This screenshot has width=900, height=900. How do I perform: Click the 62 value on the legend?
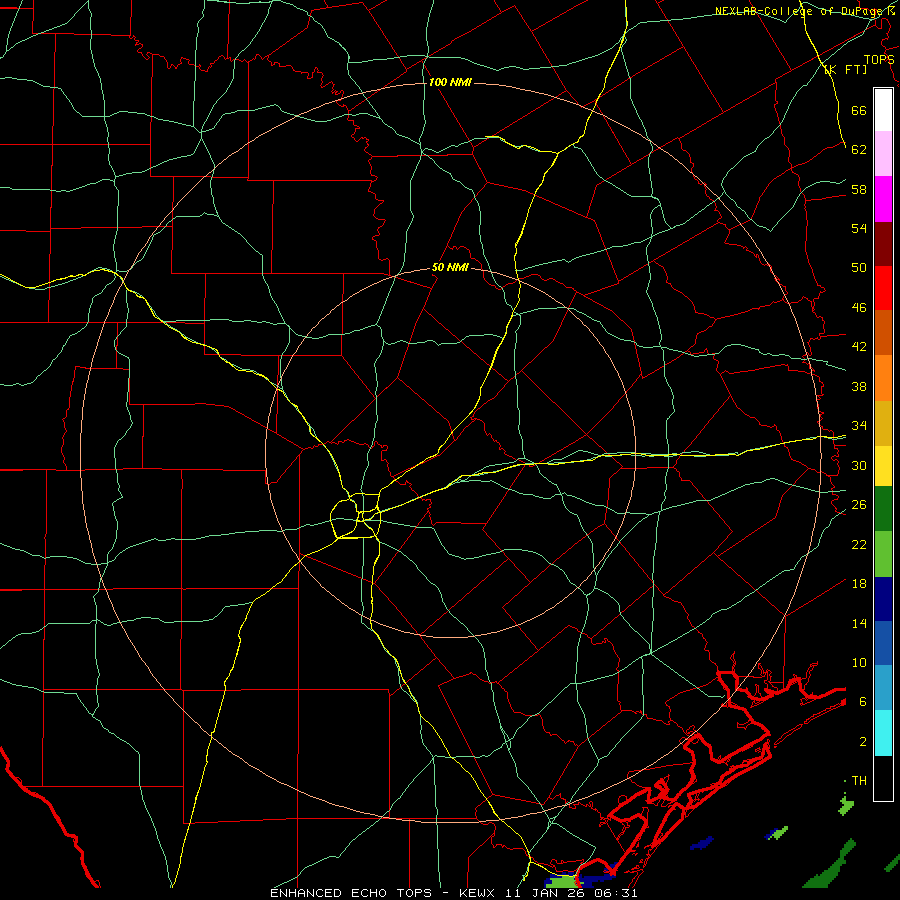(x=859, y=150)
